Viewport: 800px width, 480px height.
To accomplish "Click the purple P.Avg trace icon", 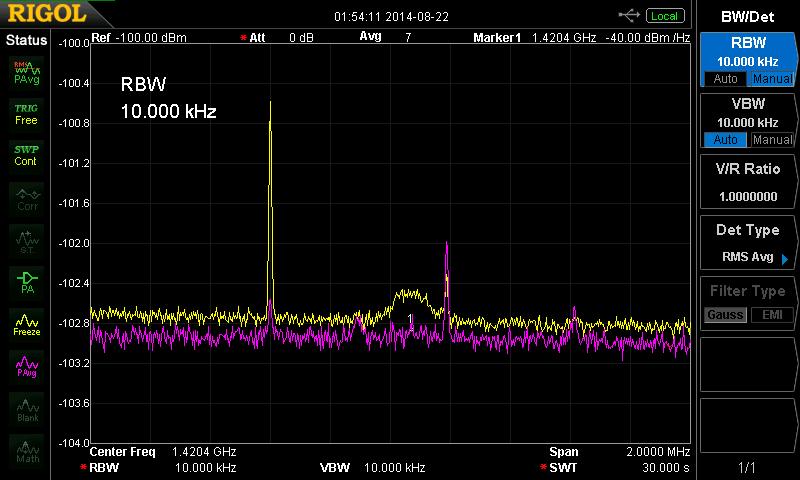I will tap(26, 367).
